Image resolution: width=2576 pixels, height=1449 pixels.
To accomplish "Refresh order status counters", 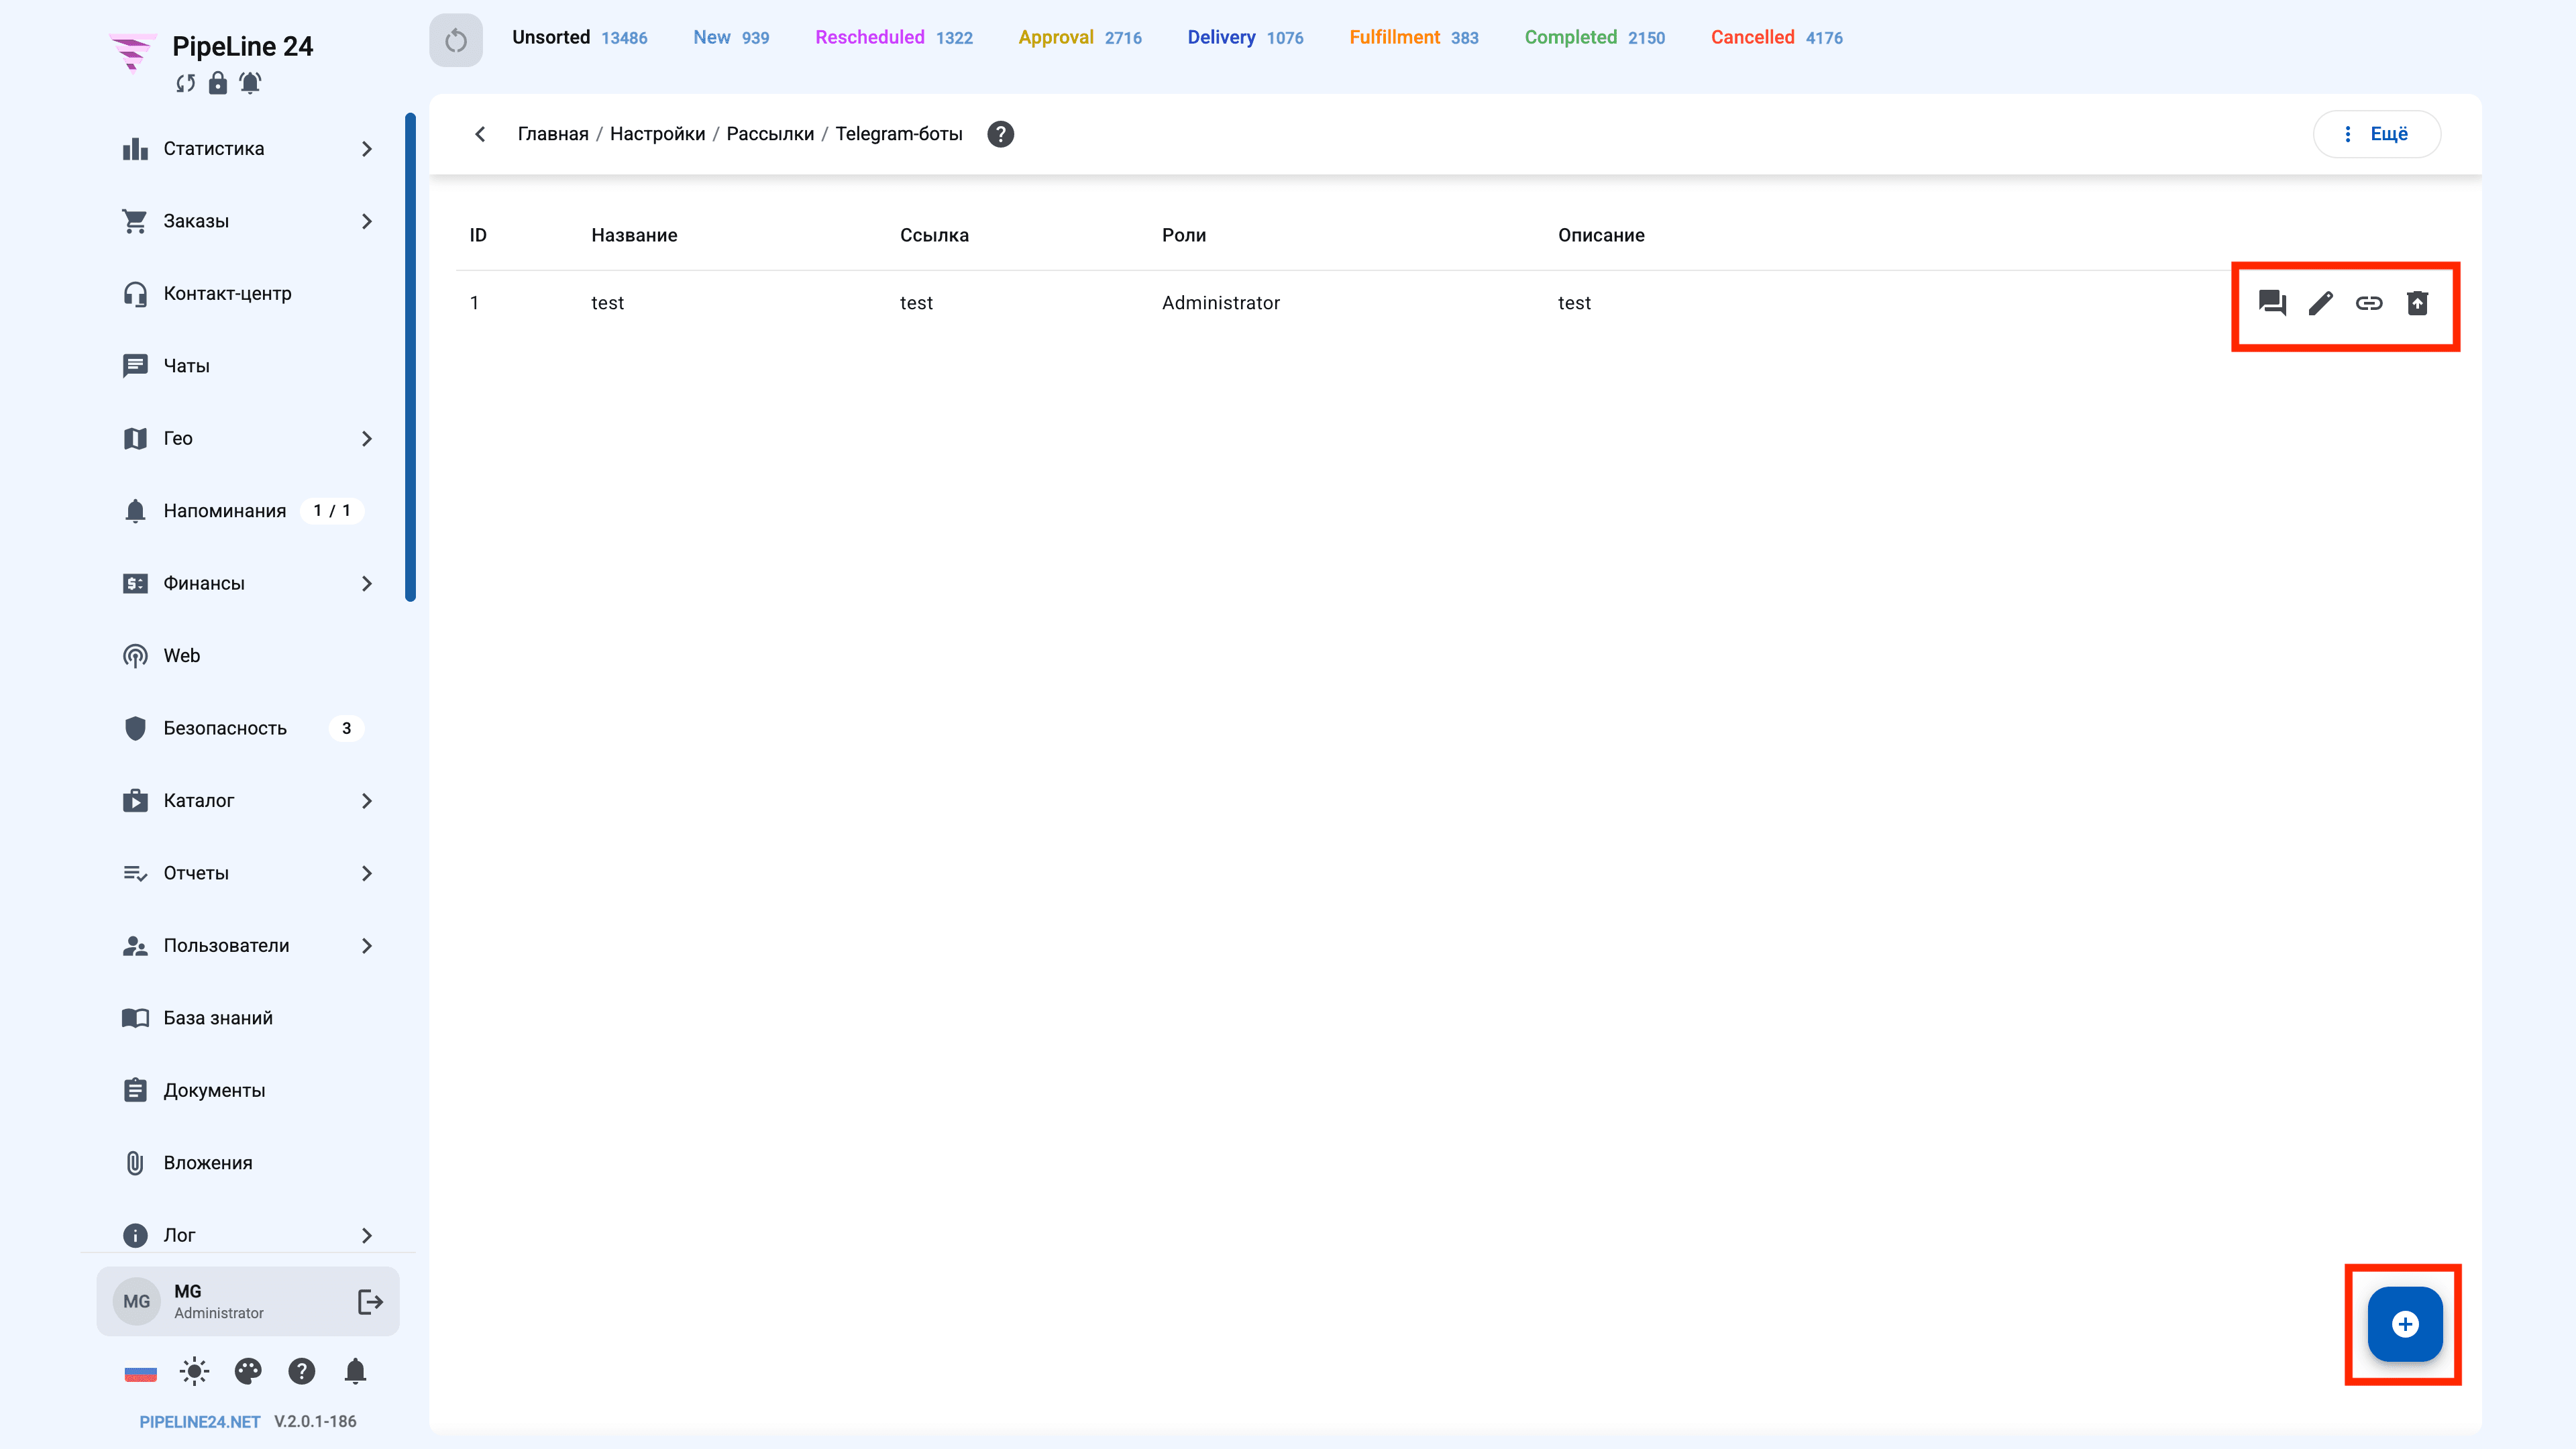I will pos(456,40).
